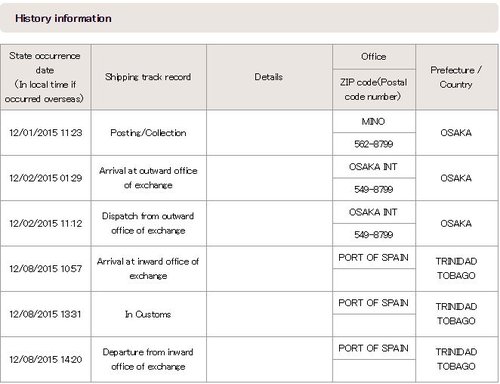The height and width of the screenshot is (384, 500).
Task: Click Dispatch from outward office of exchange
Action: coord(148,223)
